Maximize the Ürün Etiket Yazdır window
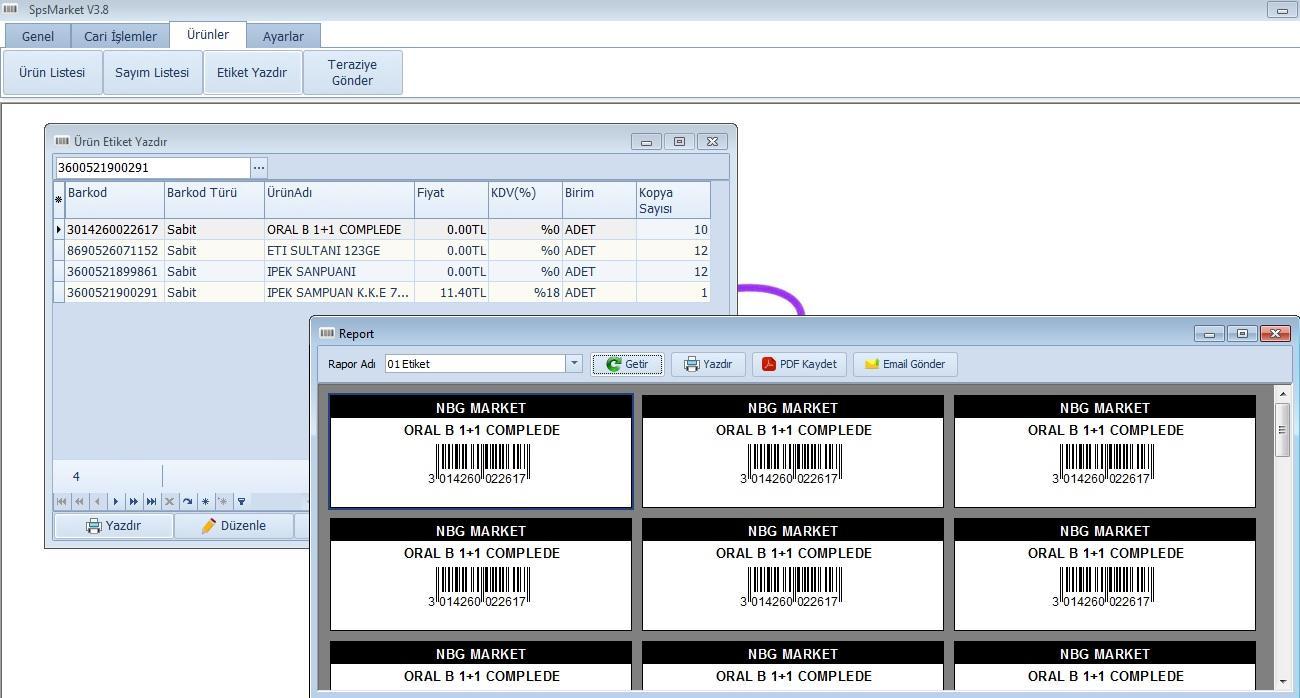 [x=679, y=142]
